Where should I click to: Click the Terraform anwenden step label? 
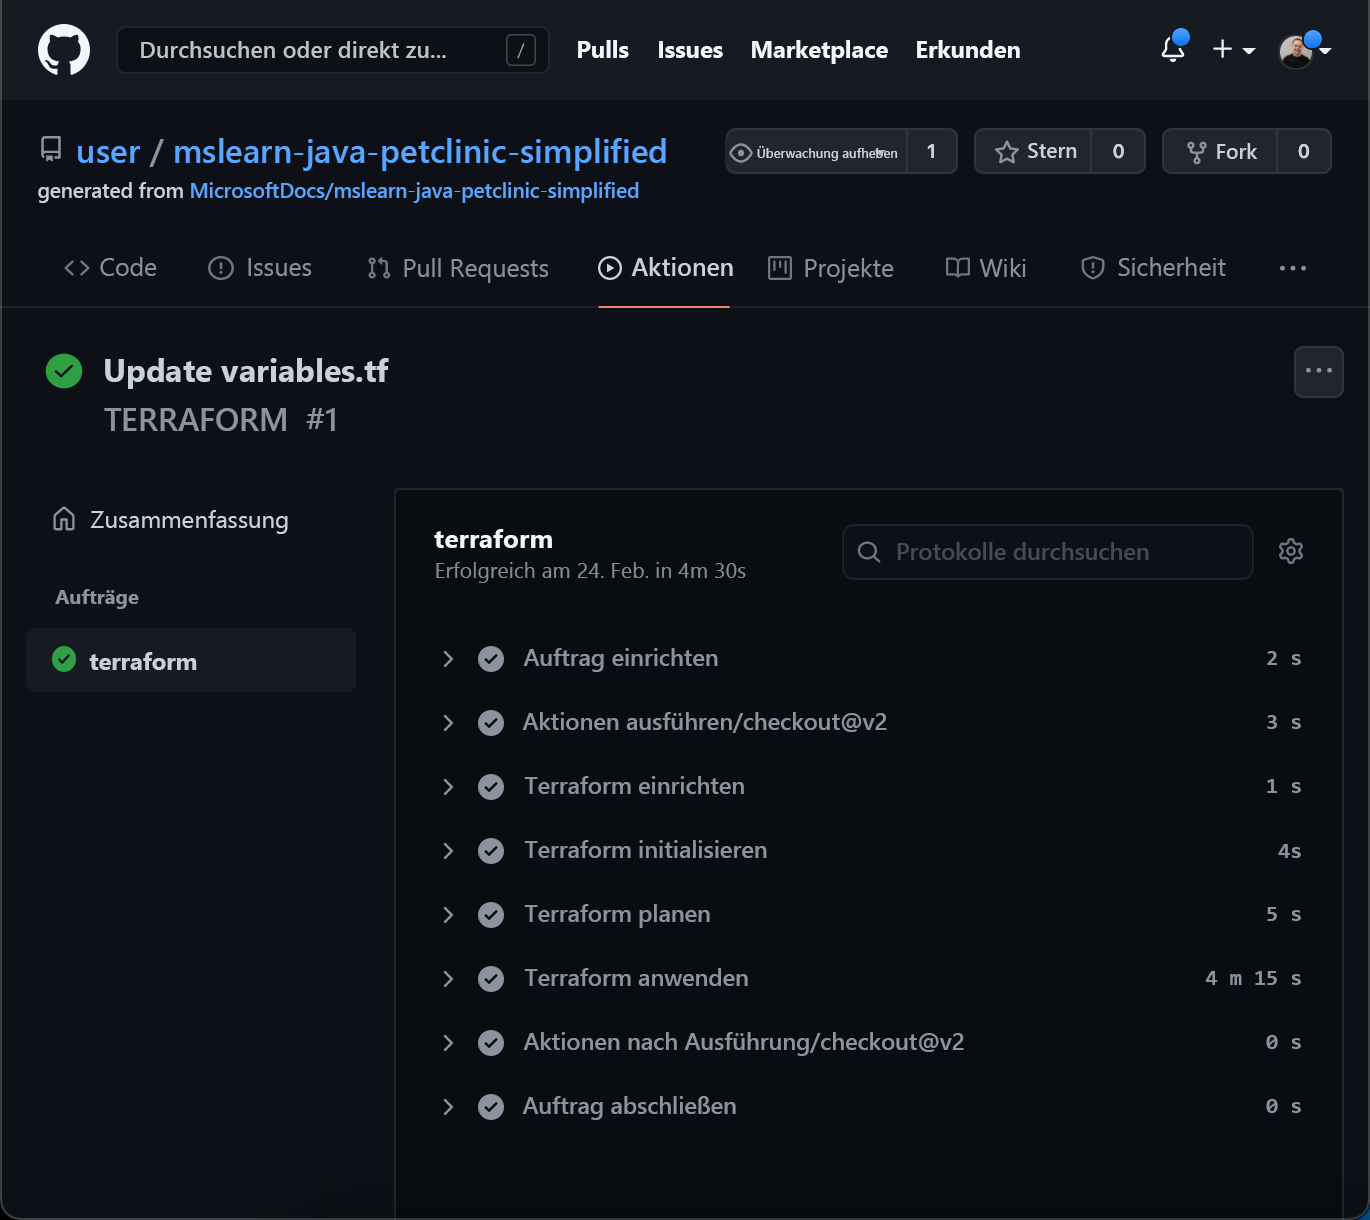point(636,978)
